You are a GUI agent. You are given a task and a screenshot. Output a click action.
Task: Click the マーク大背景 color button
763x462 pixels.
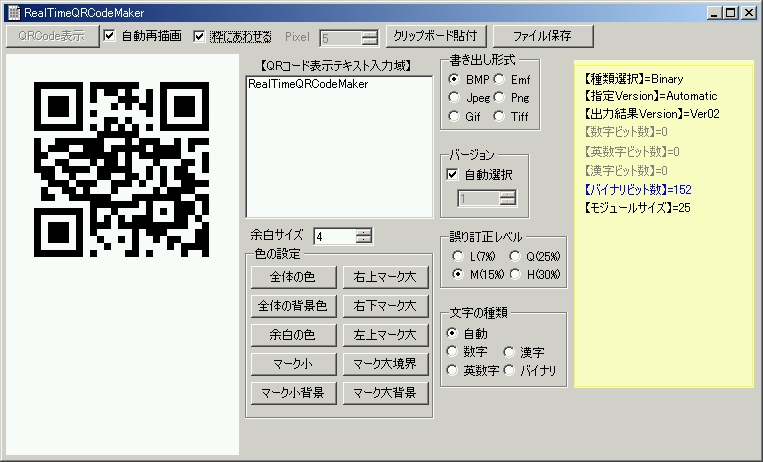(x=385, y=393)
